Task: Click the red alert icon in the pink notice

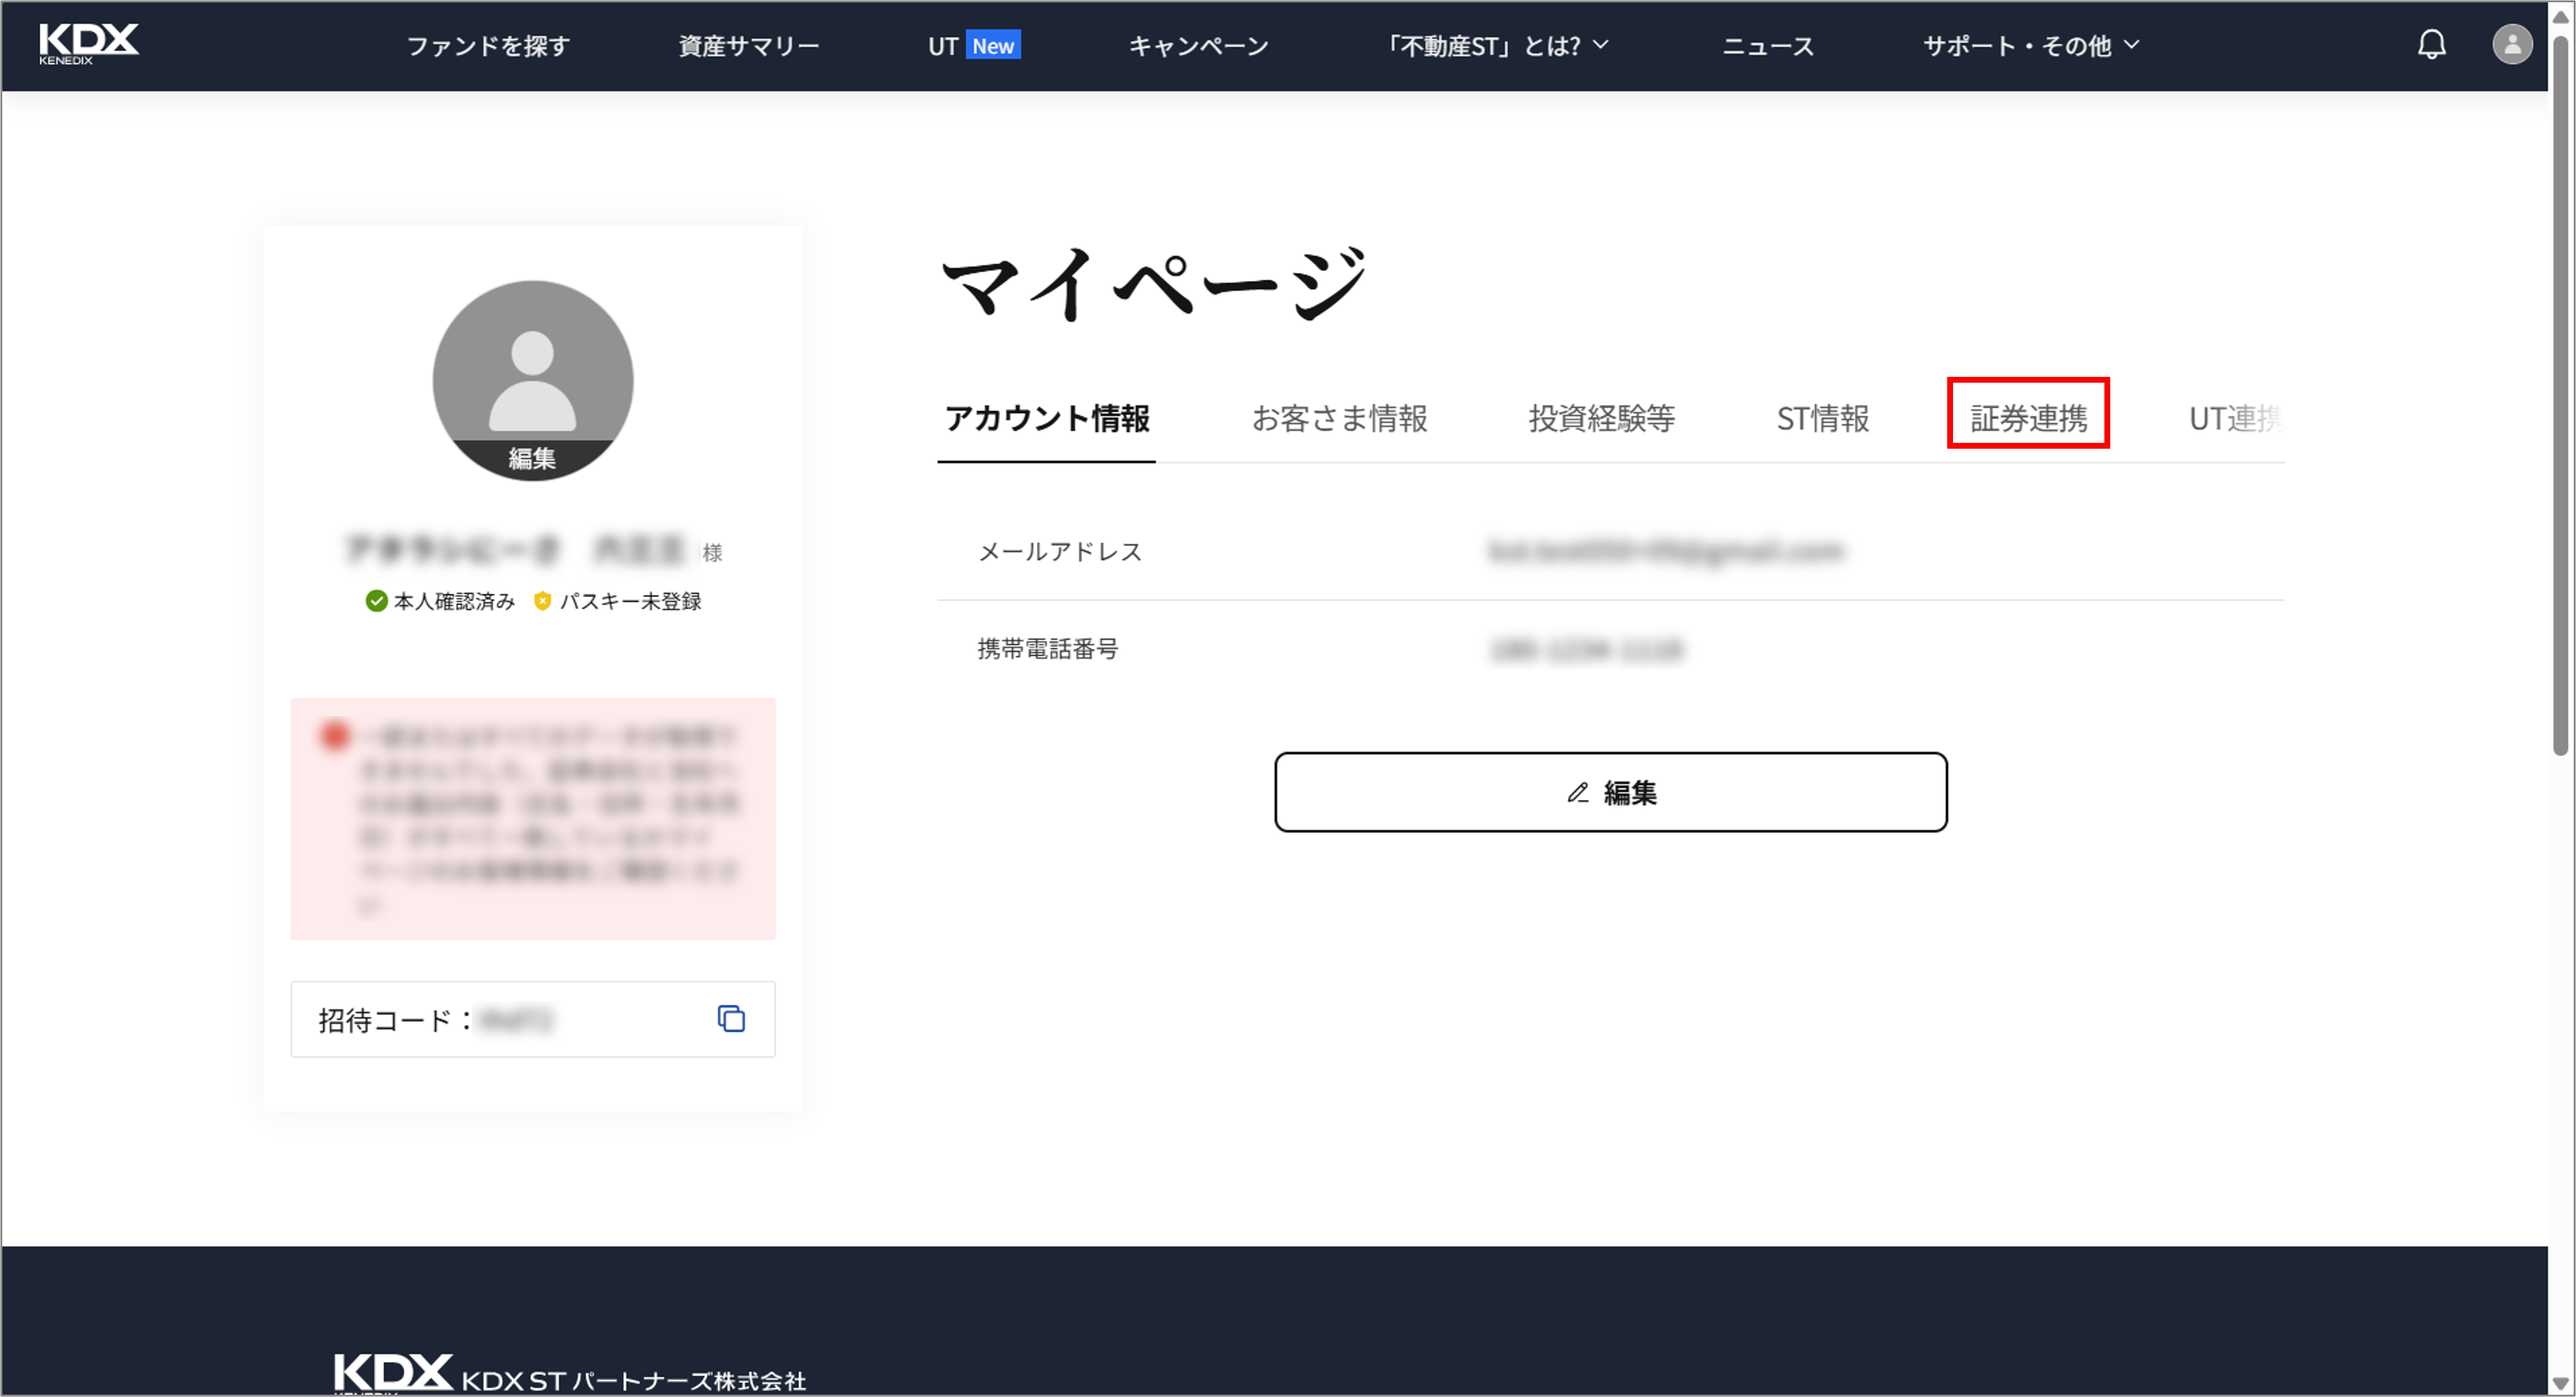Action: coord(334,735)
